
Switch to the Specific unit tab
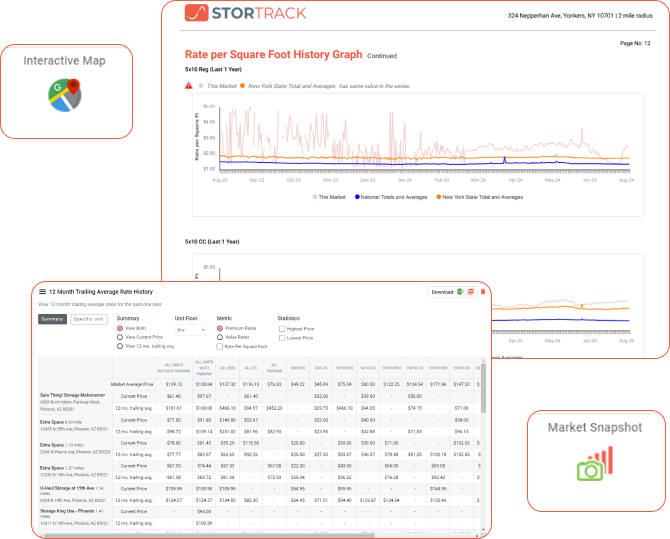coord(89,319)
